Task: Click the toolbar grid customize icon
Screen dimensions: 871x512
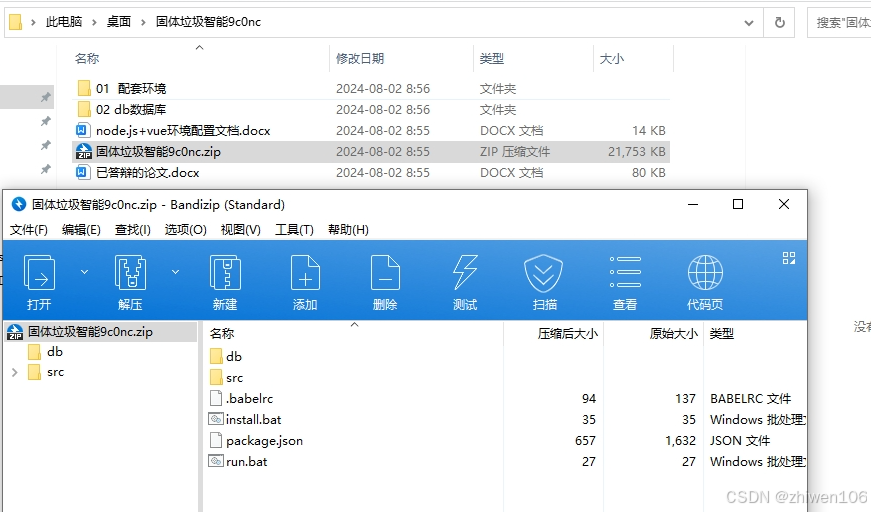Action: pyautogui.click(x=789, y=258)
